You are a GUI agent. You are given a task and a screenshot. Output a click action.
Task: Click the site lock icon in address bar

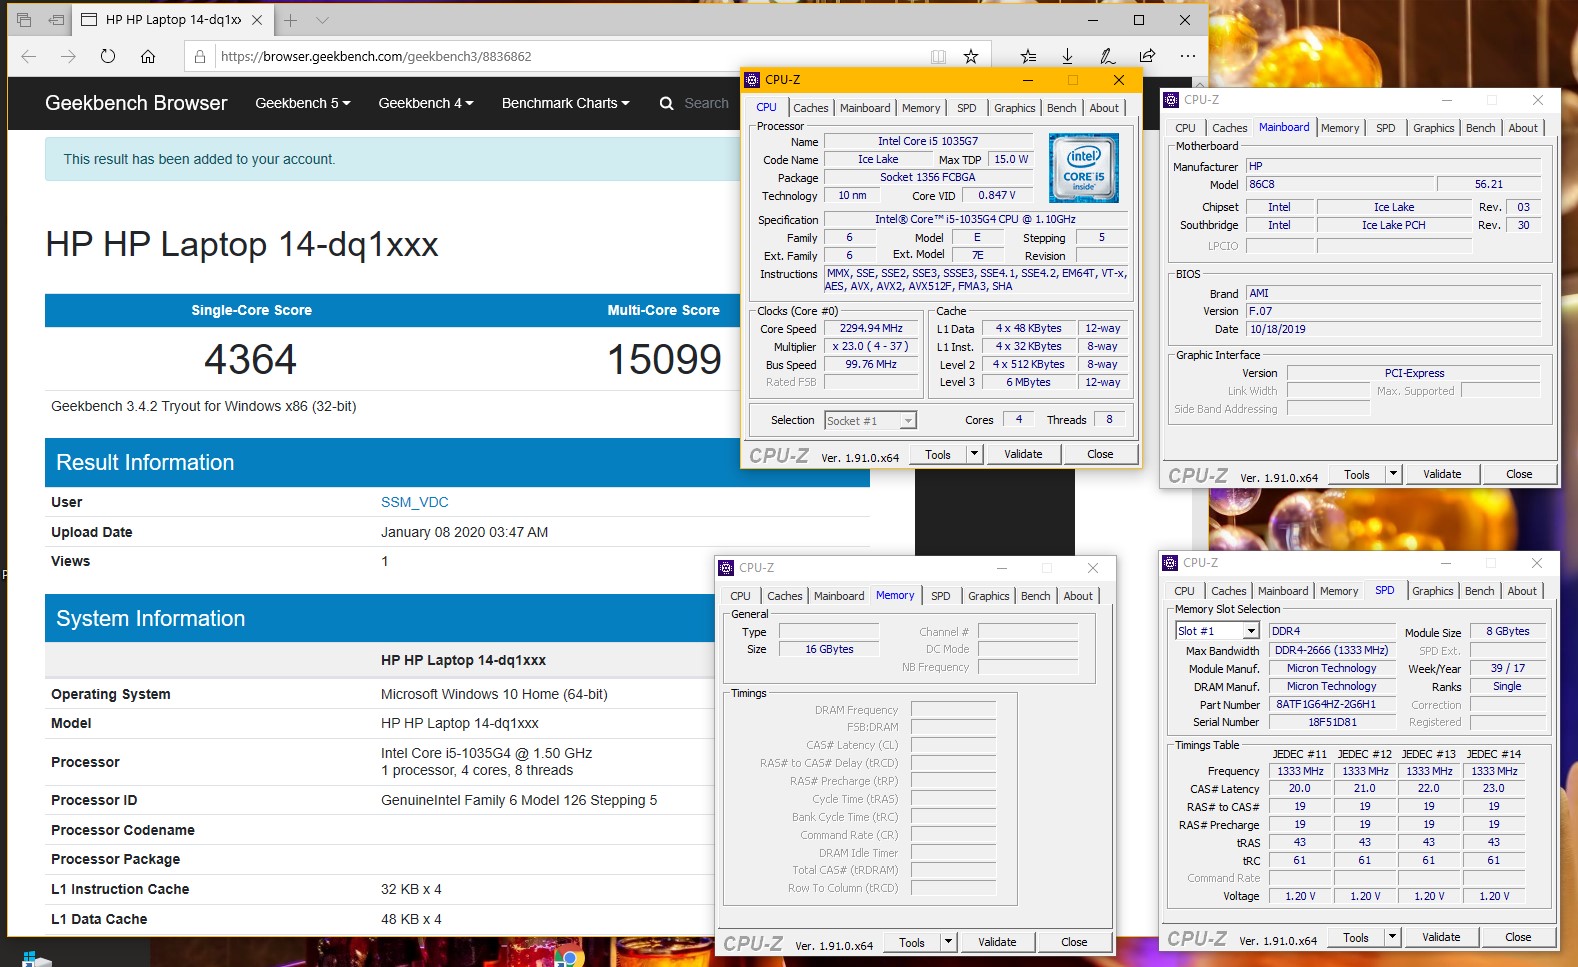point(200,57)
